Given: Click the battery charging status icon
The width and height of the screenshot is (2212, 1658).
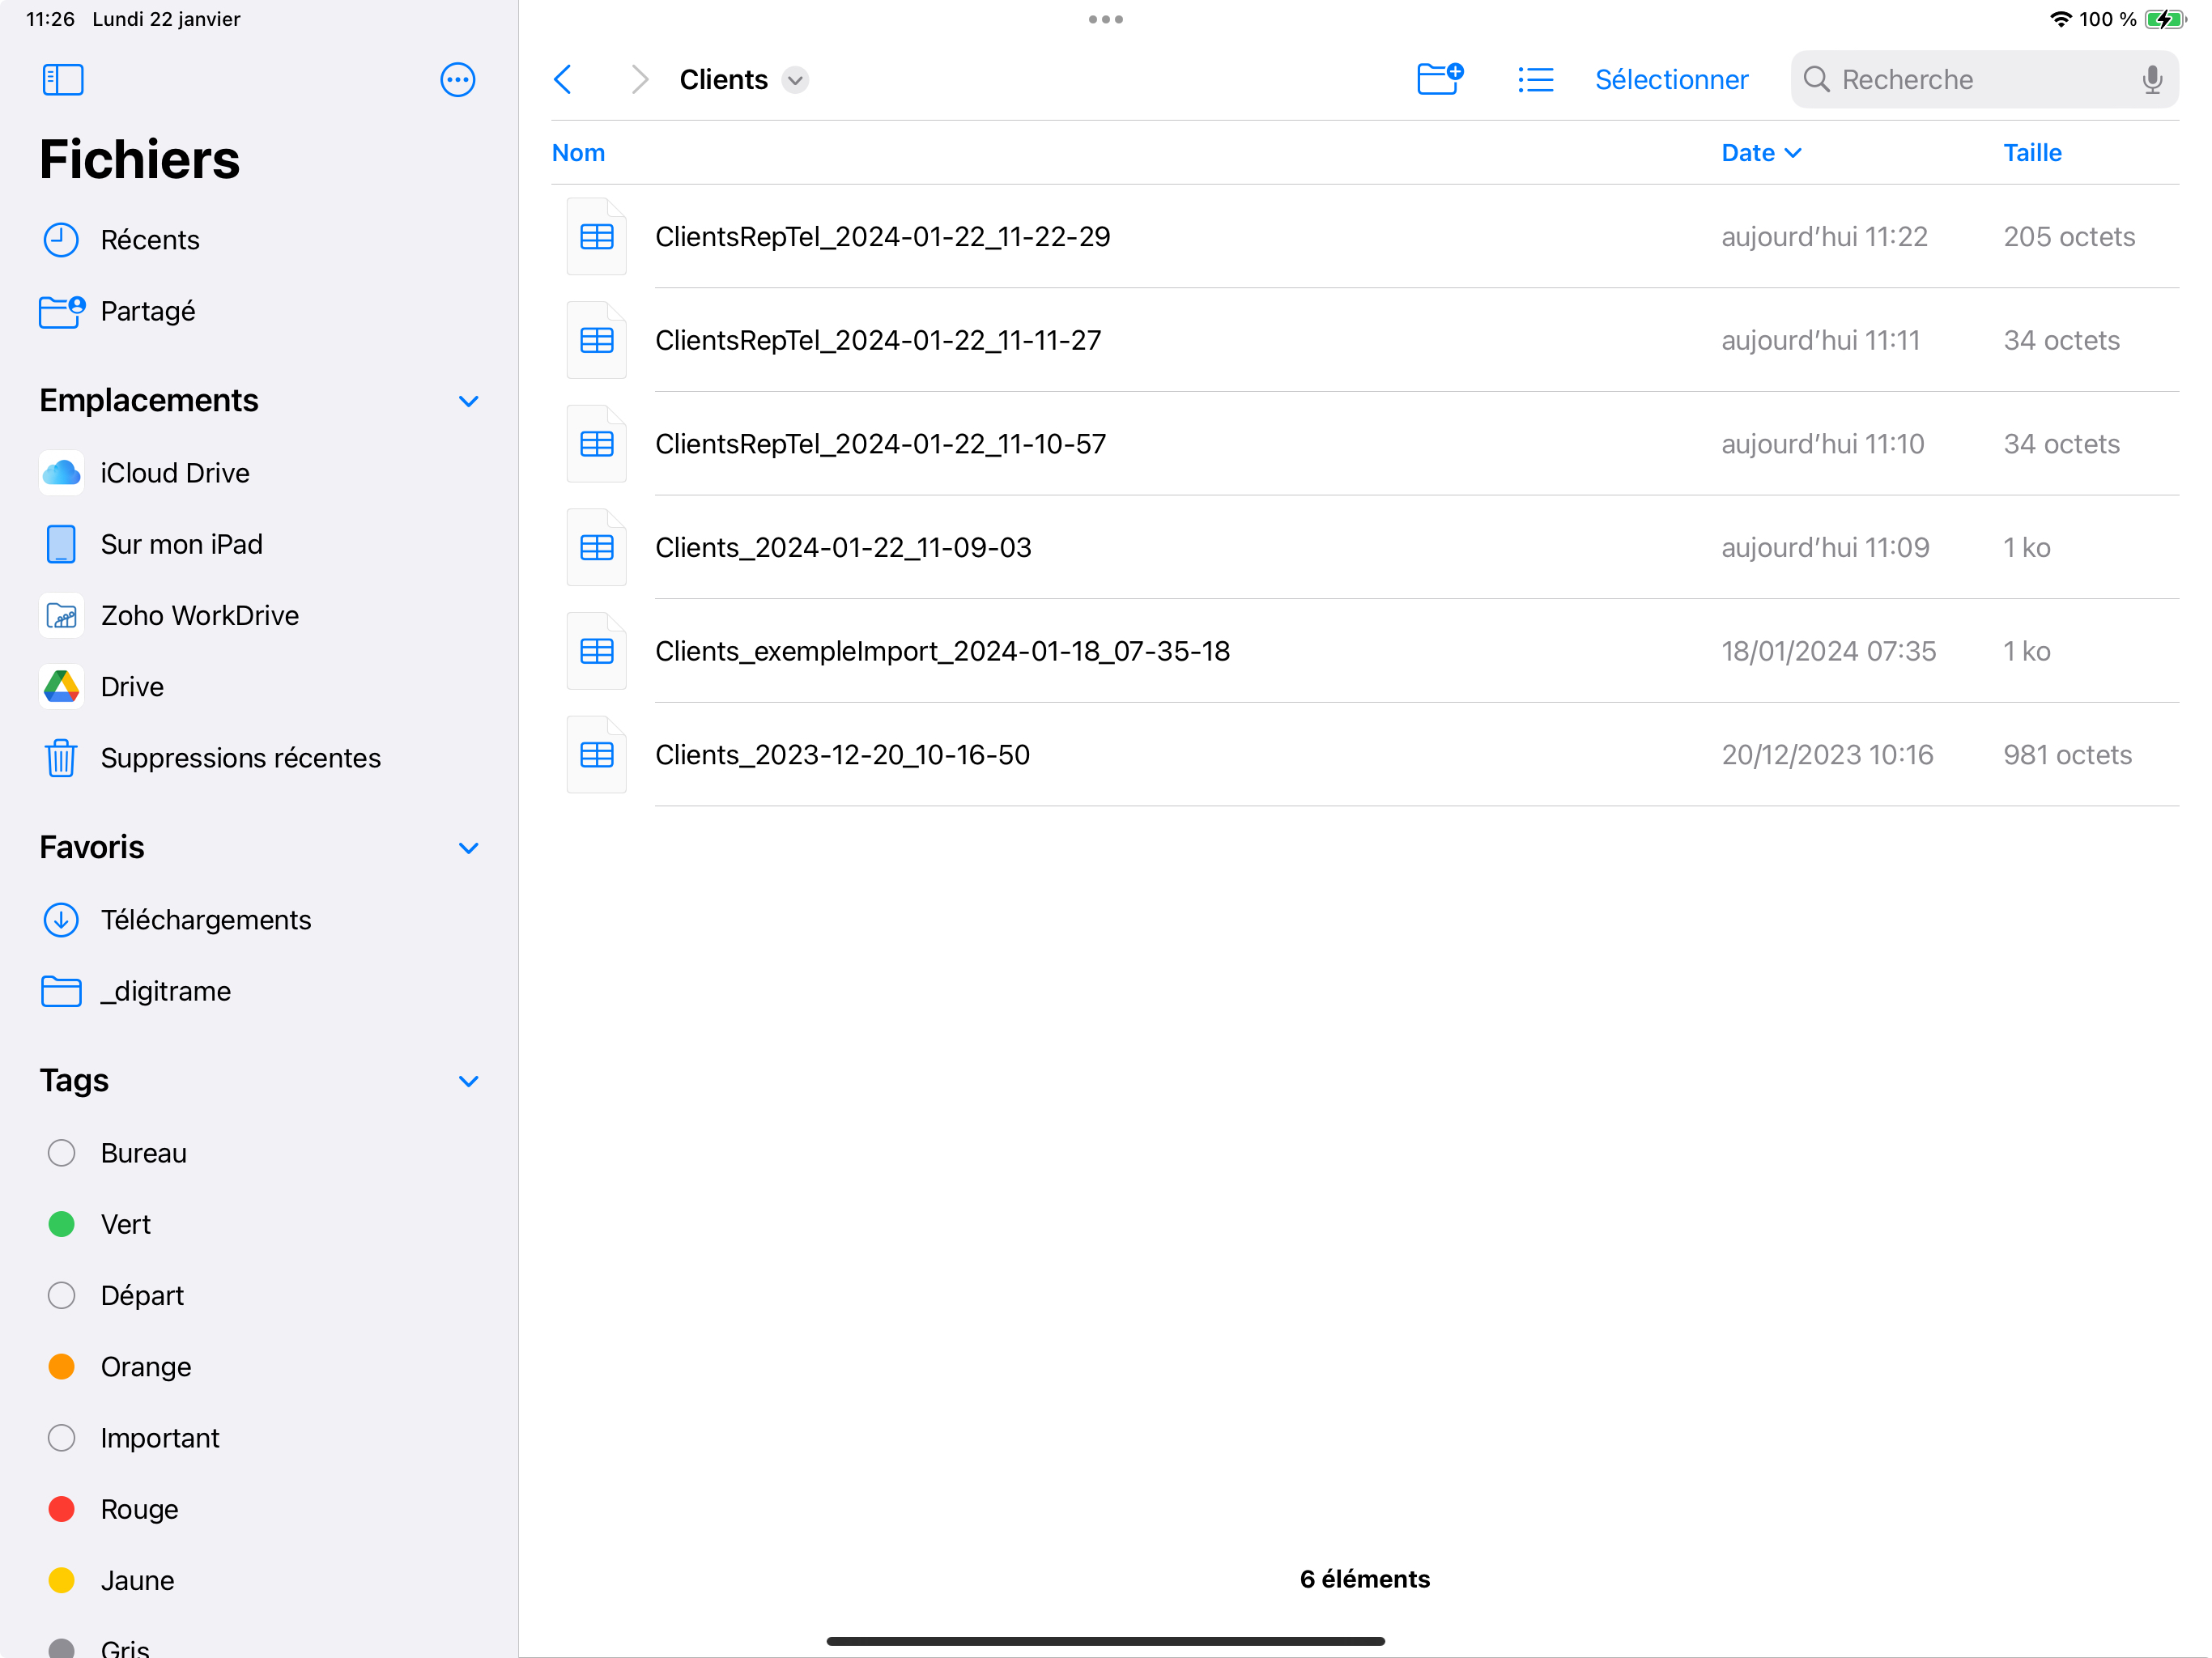Looking at the screenshot, I should coord(2165,19).
